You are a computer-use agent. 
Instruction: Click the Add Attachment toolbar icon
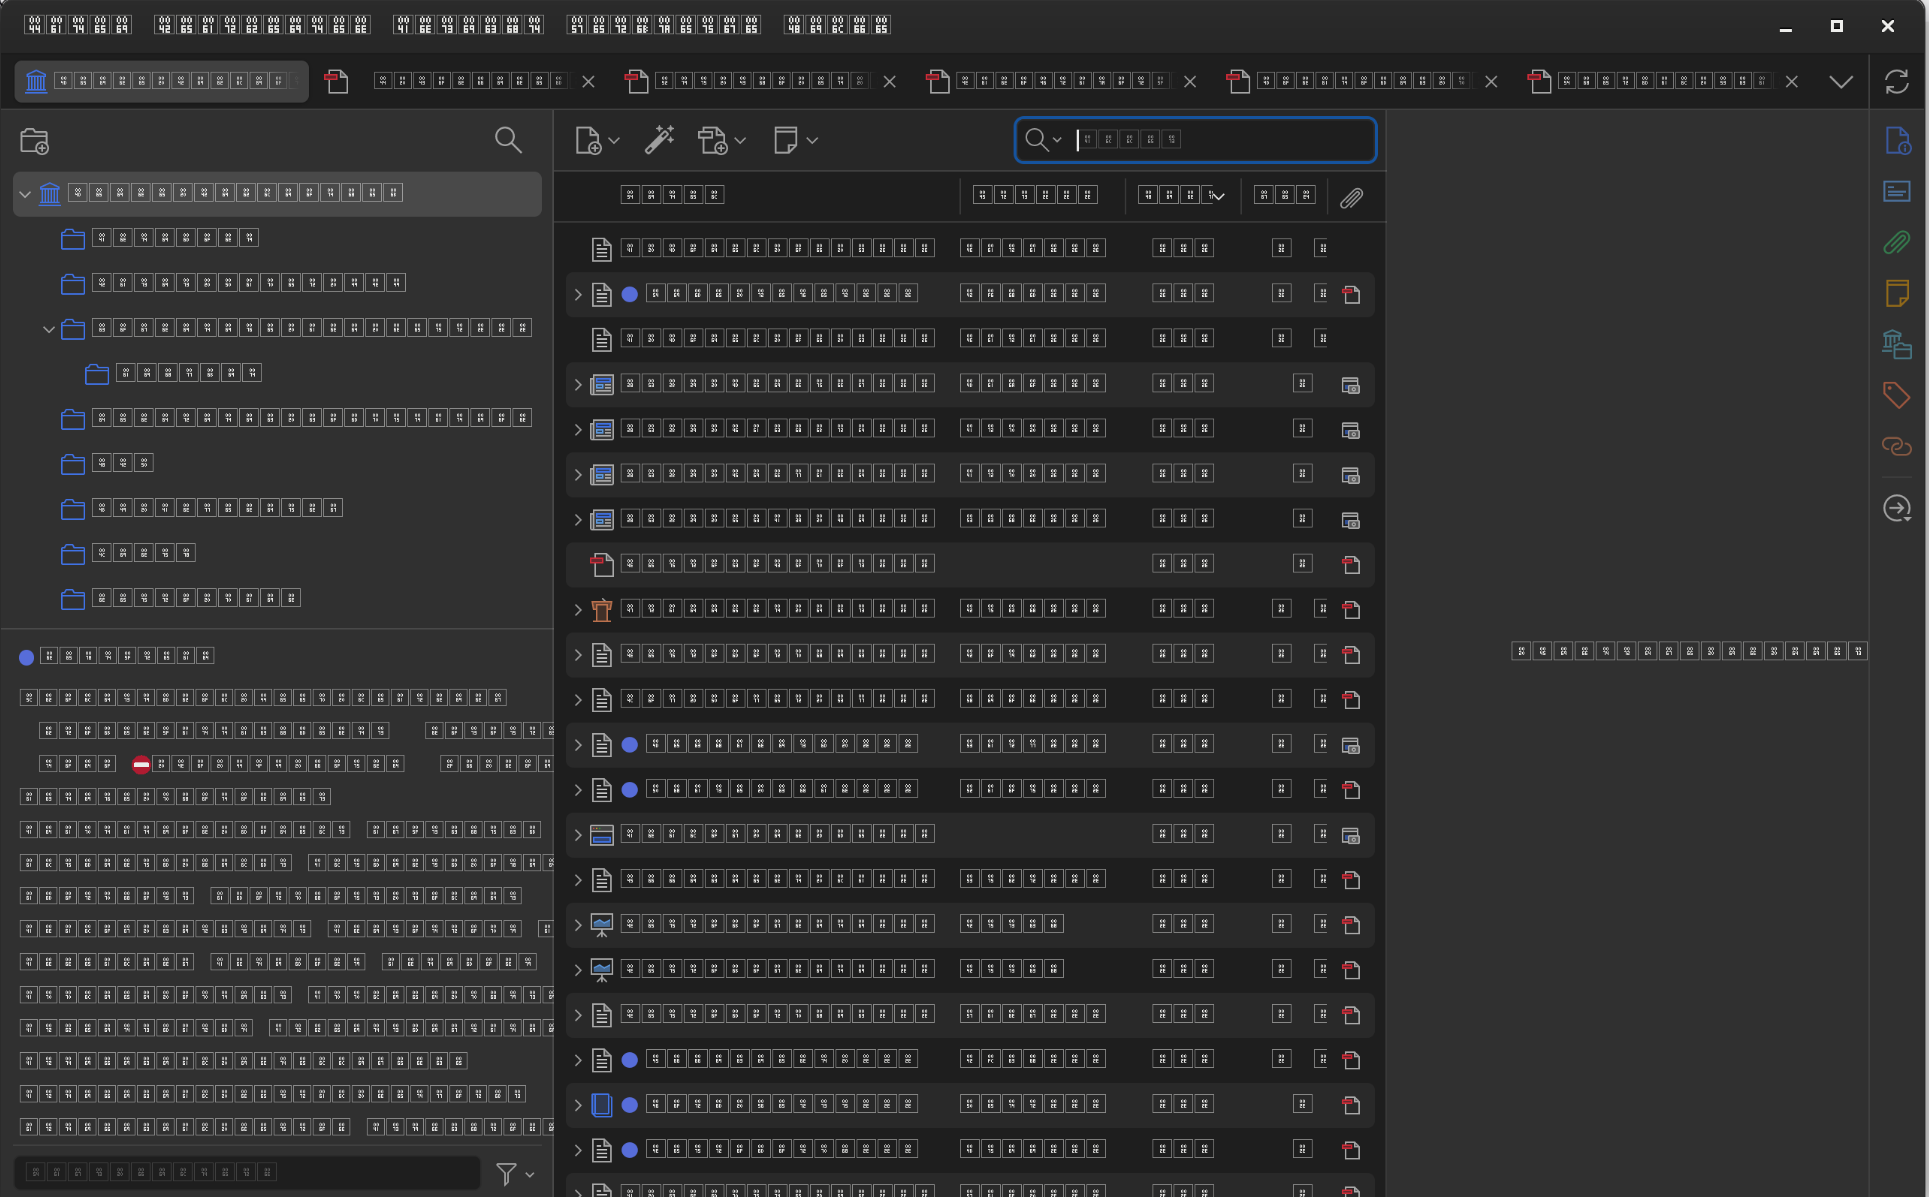(x=713, y=141)
